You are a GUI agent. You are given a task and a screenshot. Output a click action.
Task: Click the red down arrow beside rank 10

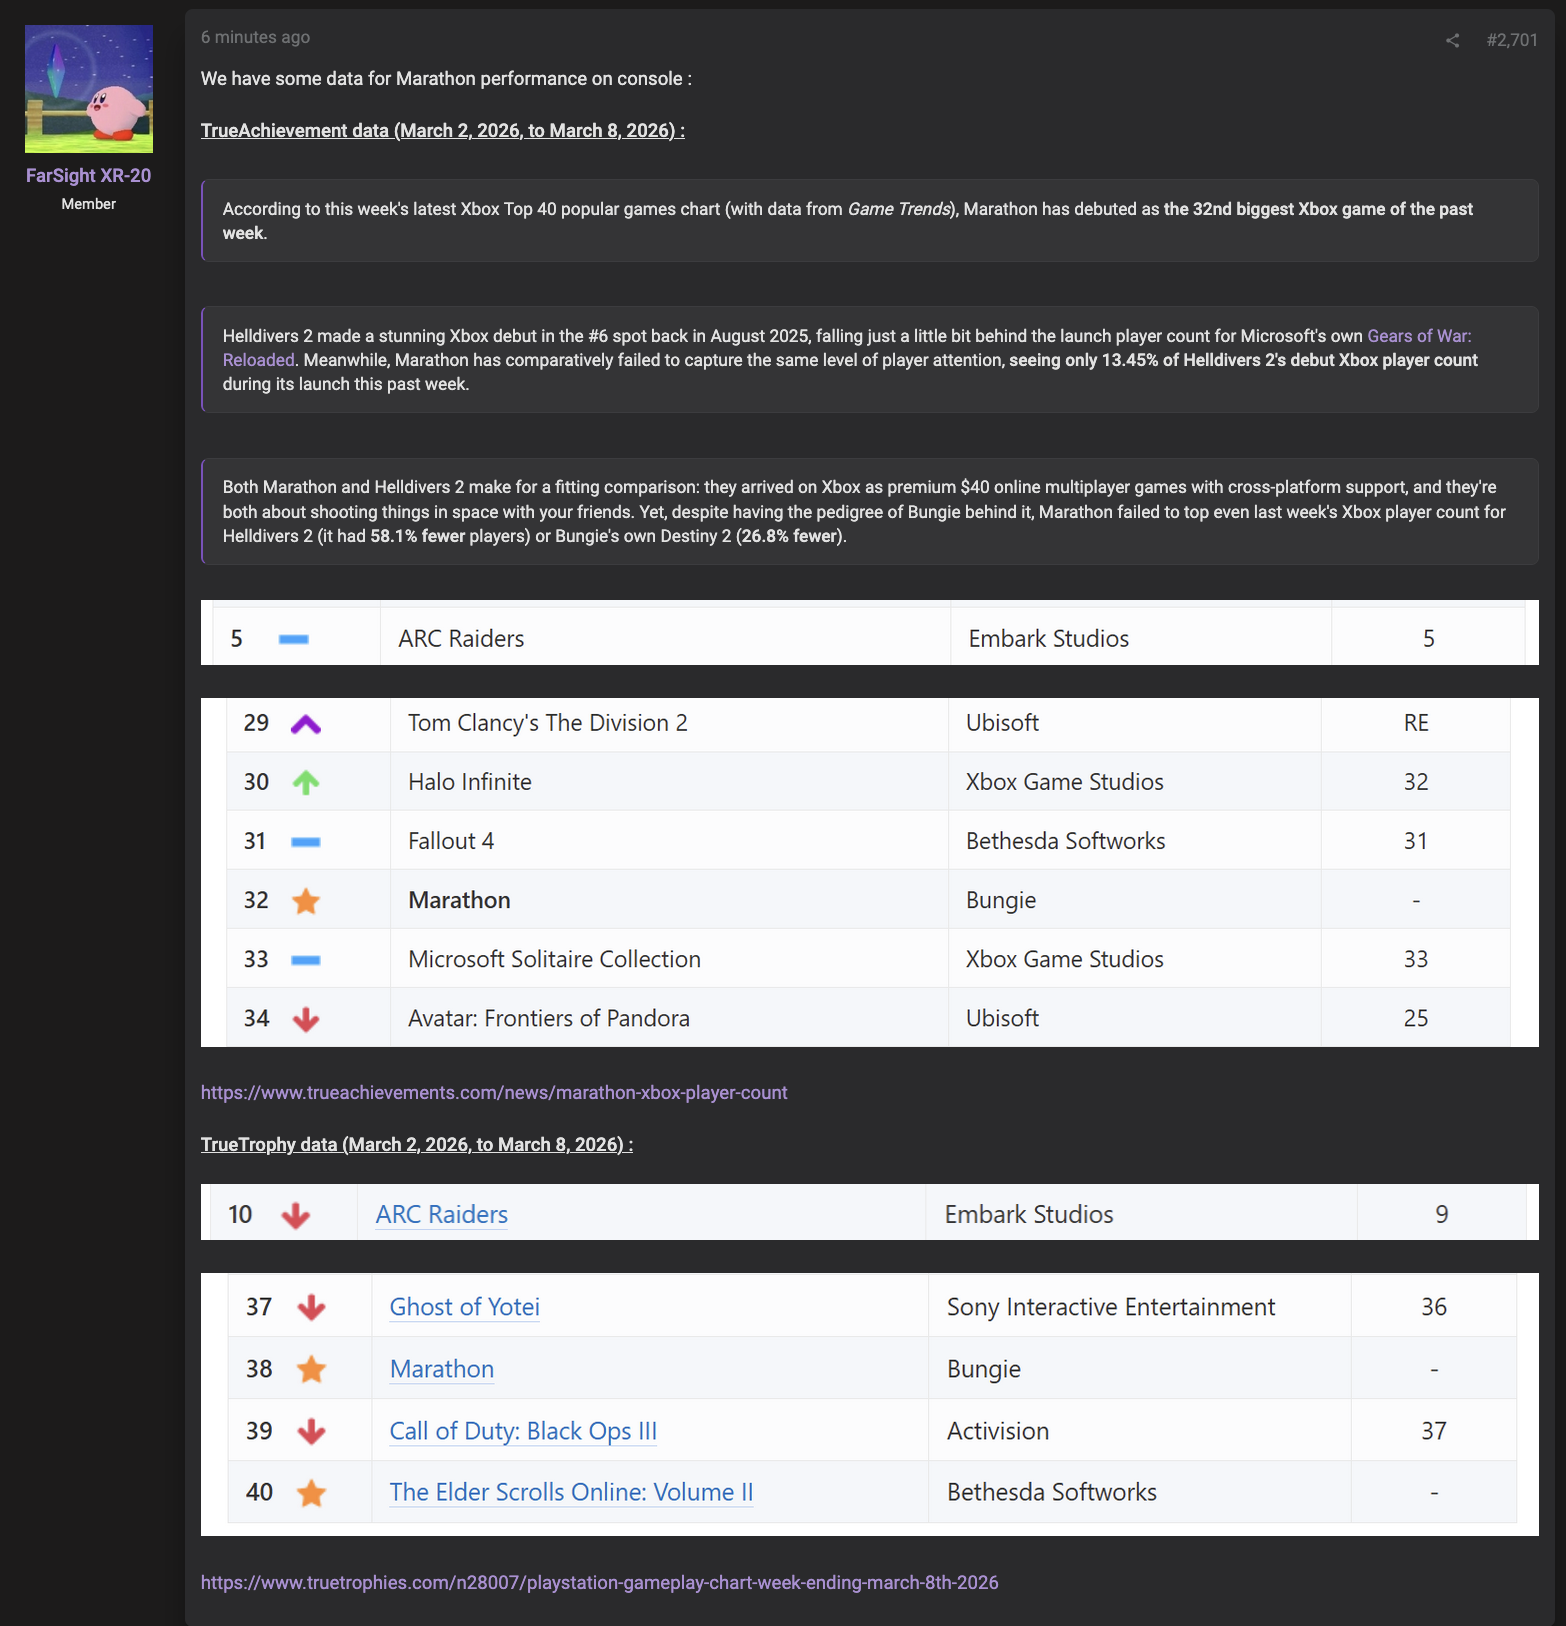(x=296, y=1215)
